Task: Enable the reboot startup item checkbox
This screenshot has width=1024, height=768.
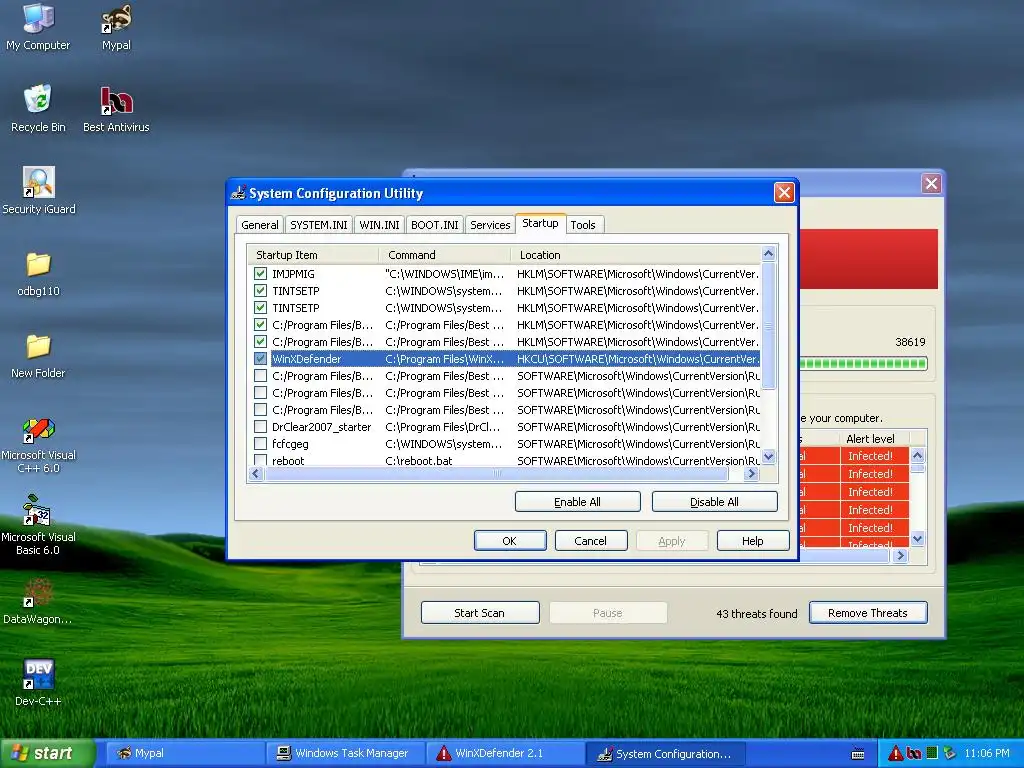Action: 261,460
